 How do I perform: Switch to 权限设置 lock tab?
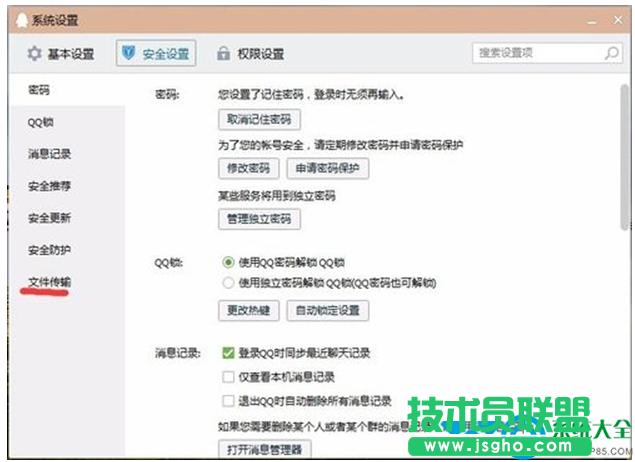click(250, 54)
